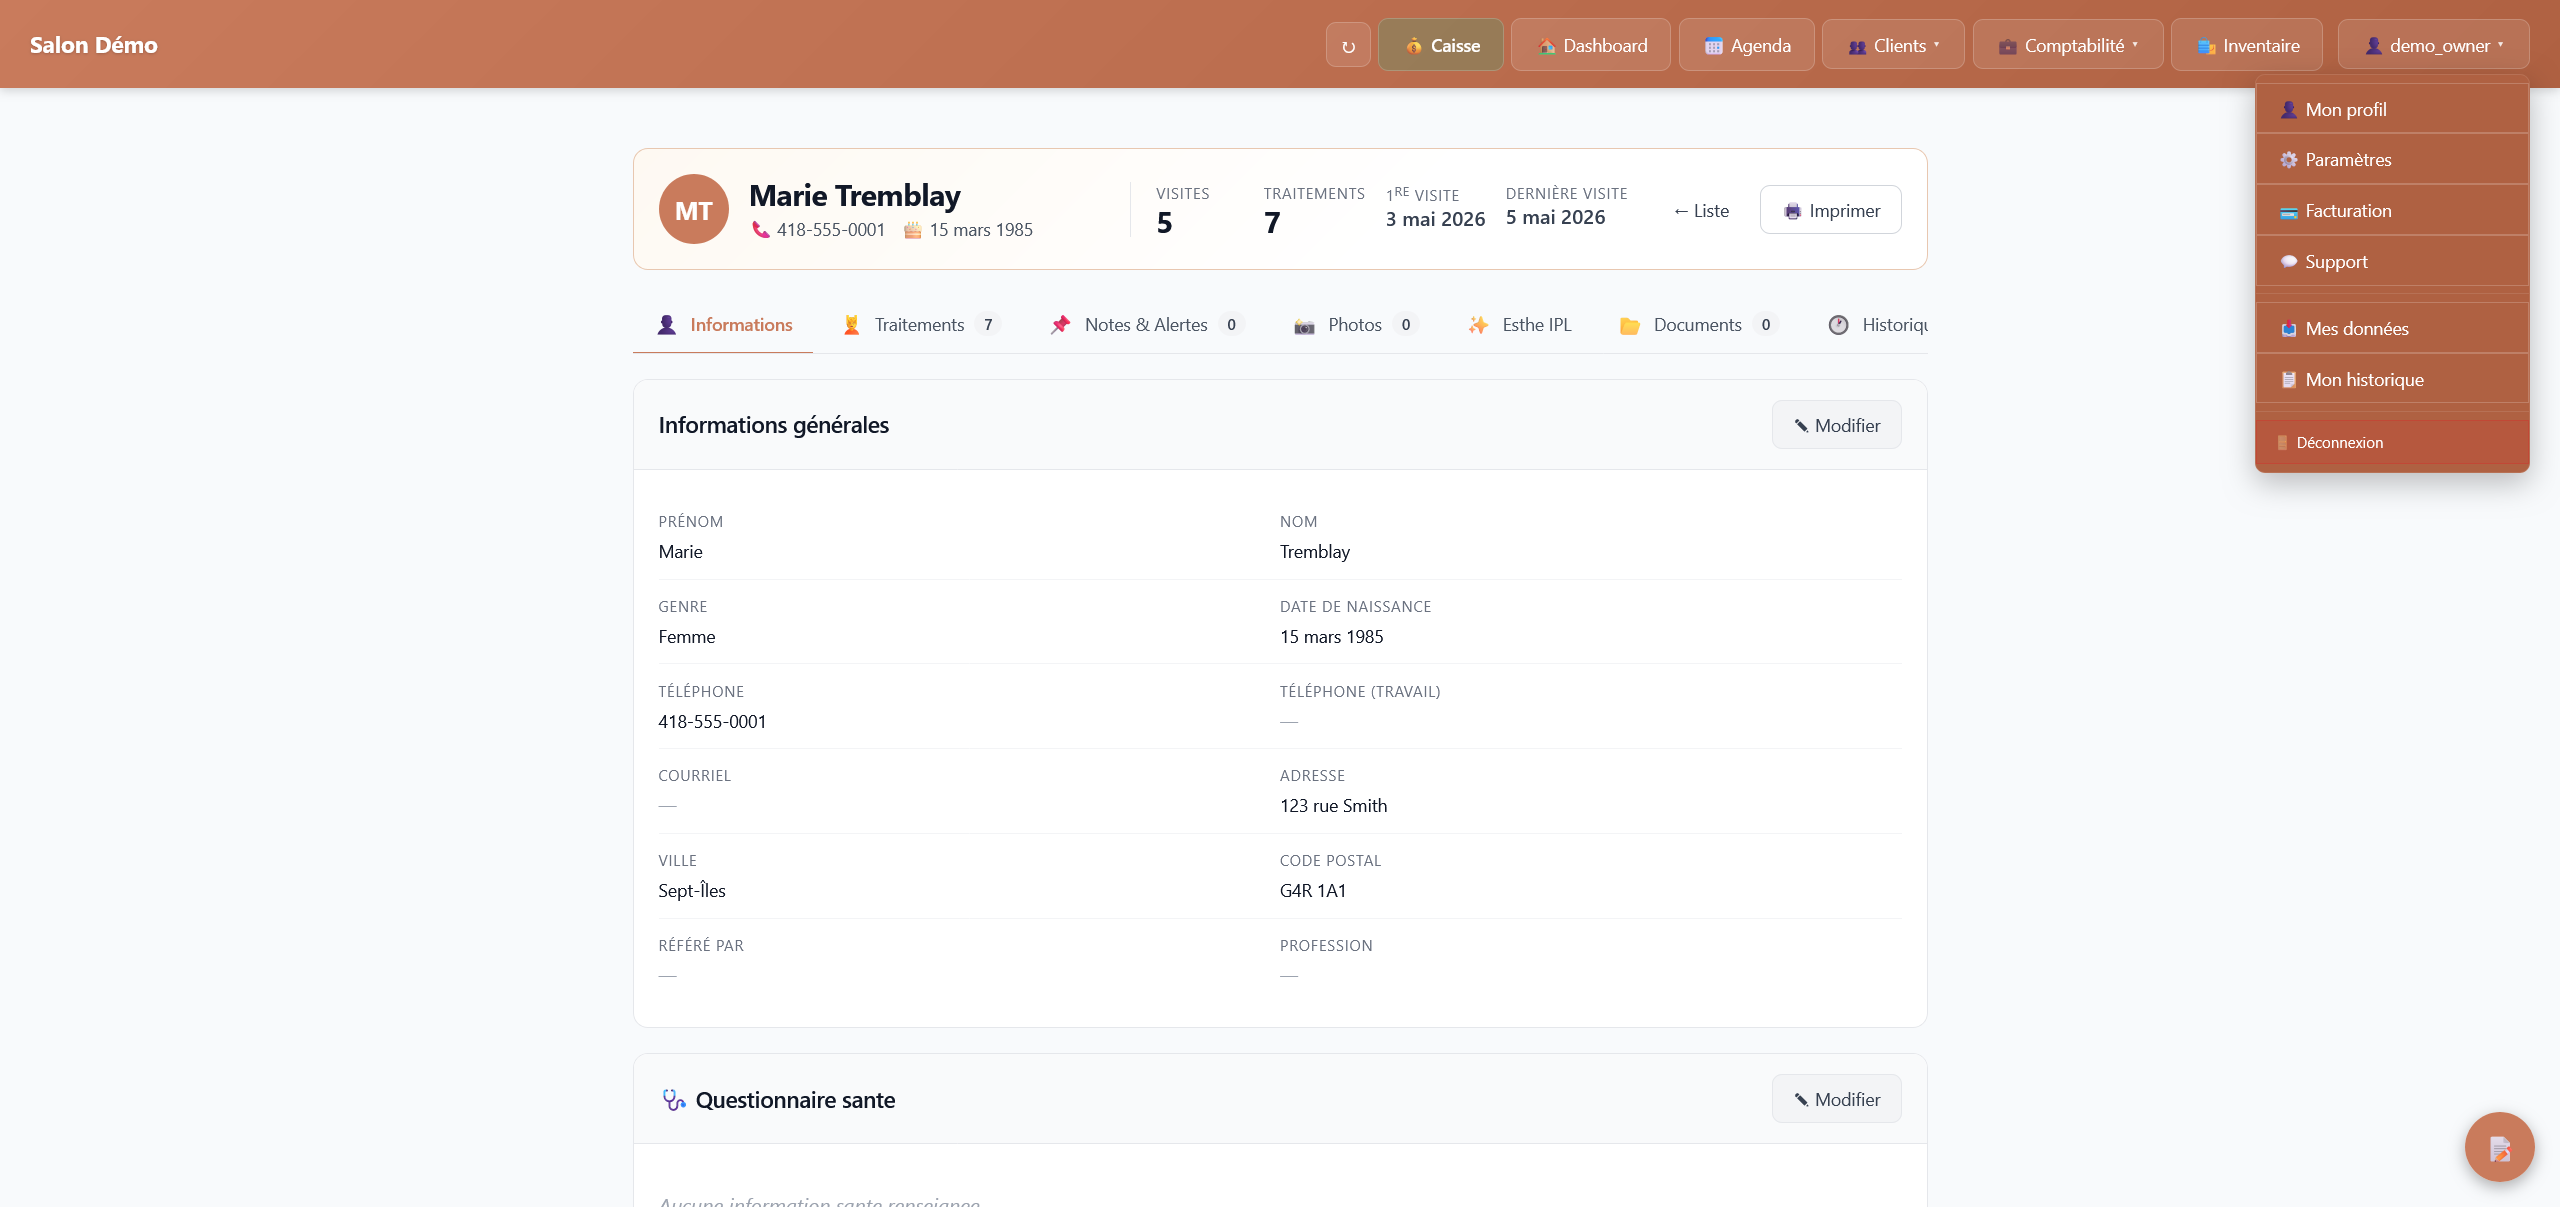
Task: Expand the Clients dropdown menu
Action: [1893, 46]
